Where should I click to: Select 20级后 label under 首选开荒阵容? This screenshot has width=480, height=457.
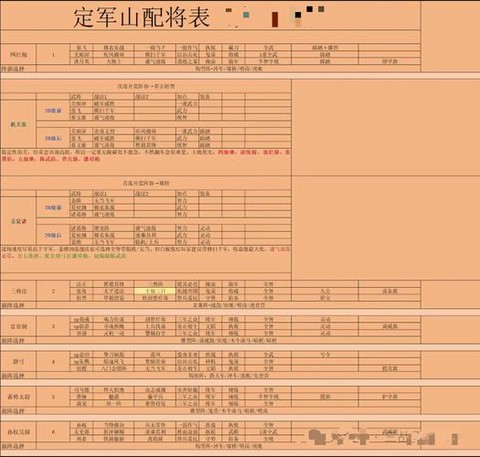53,235
